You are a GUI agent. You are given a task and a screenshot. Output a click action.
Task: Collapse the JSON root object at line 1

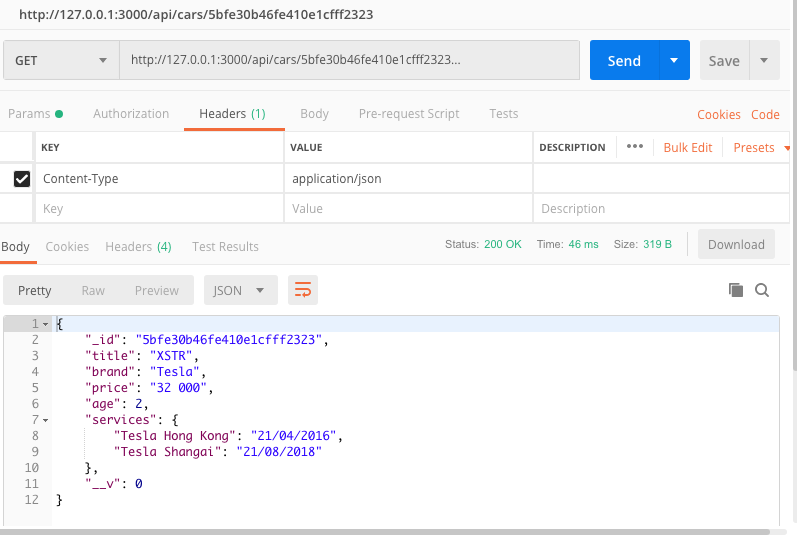click(x=45, y=324)
